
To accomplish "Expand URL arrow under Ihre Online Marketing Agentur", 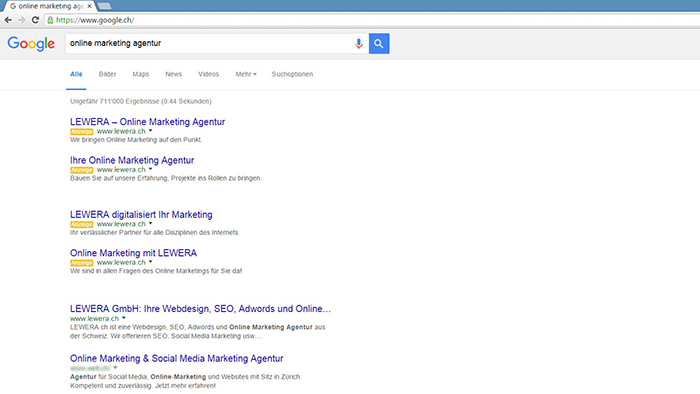I will coord(150,169).
